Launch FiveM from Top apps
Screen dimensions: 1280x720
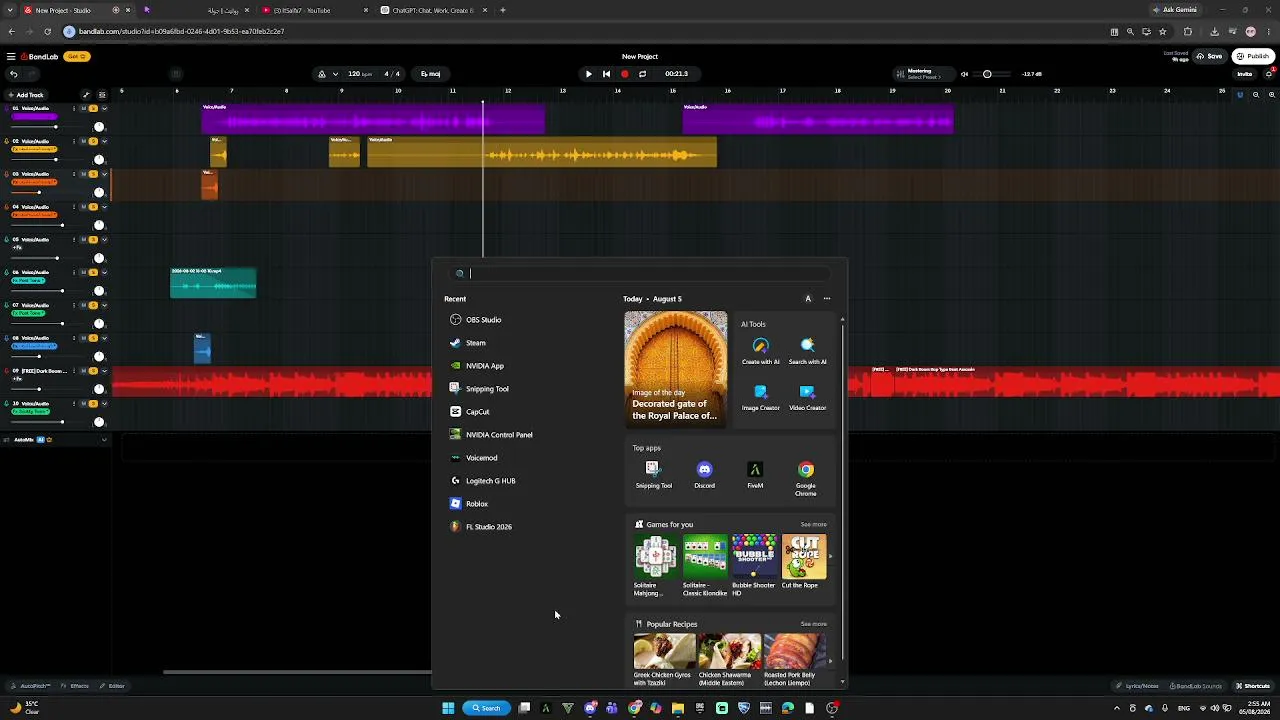click(x=755, y=475)
